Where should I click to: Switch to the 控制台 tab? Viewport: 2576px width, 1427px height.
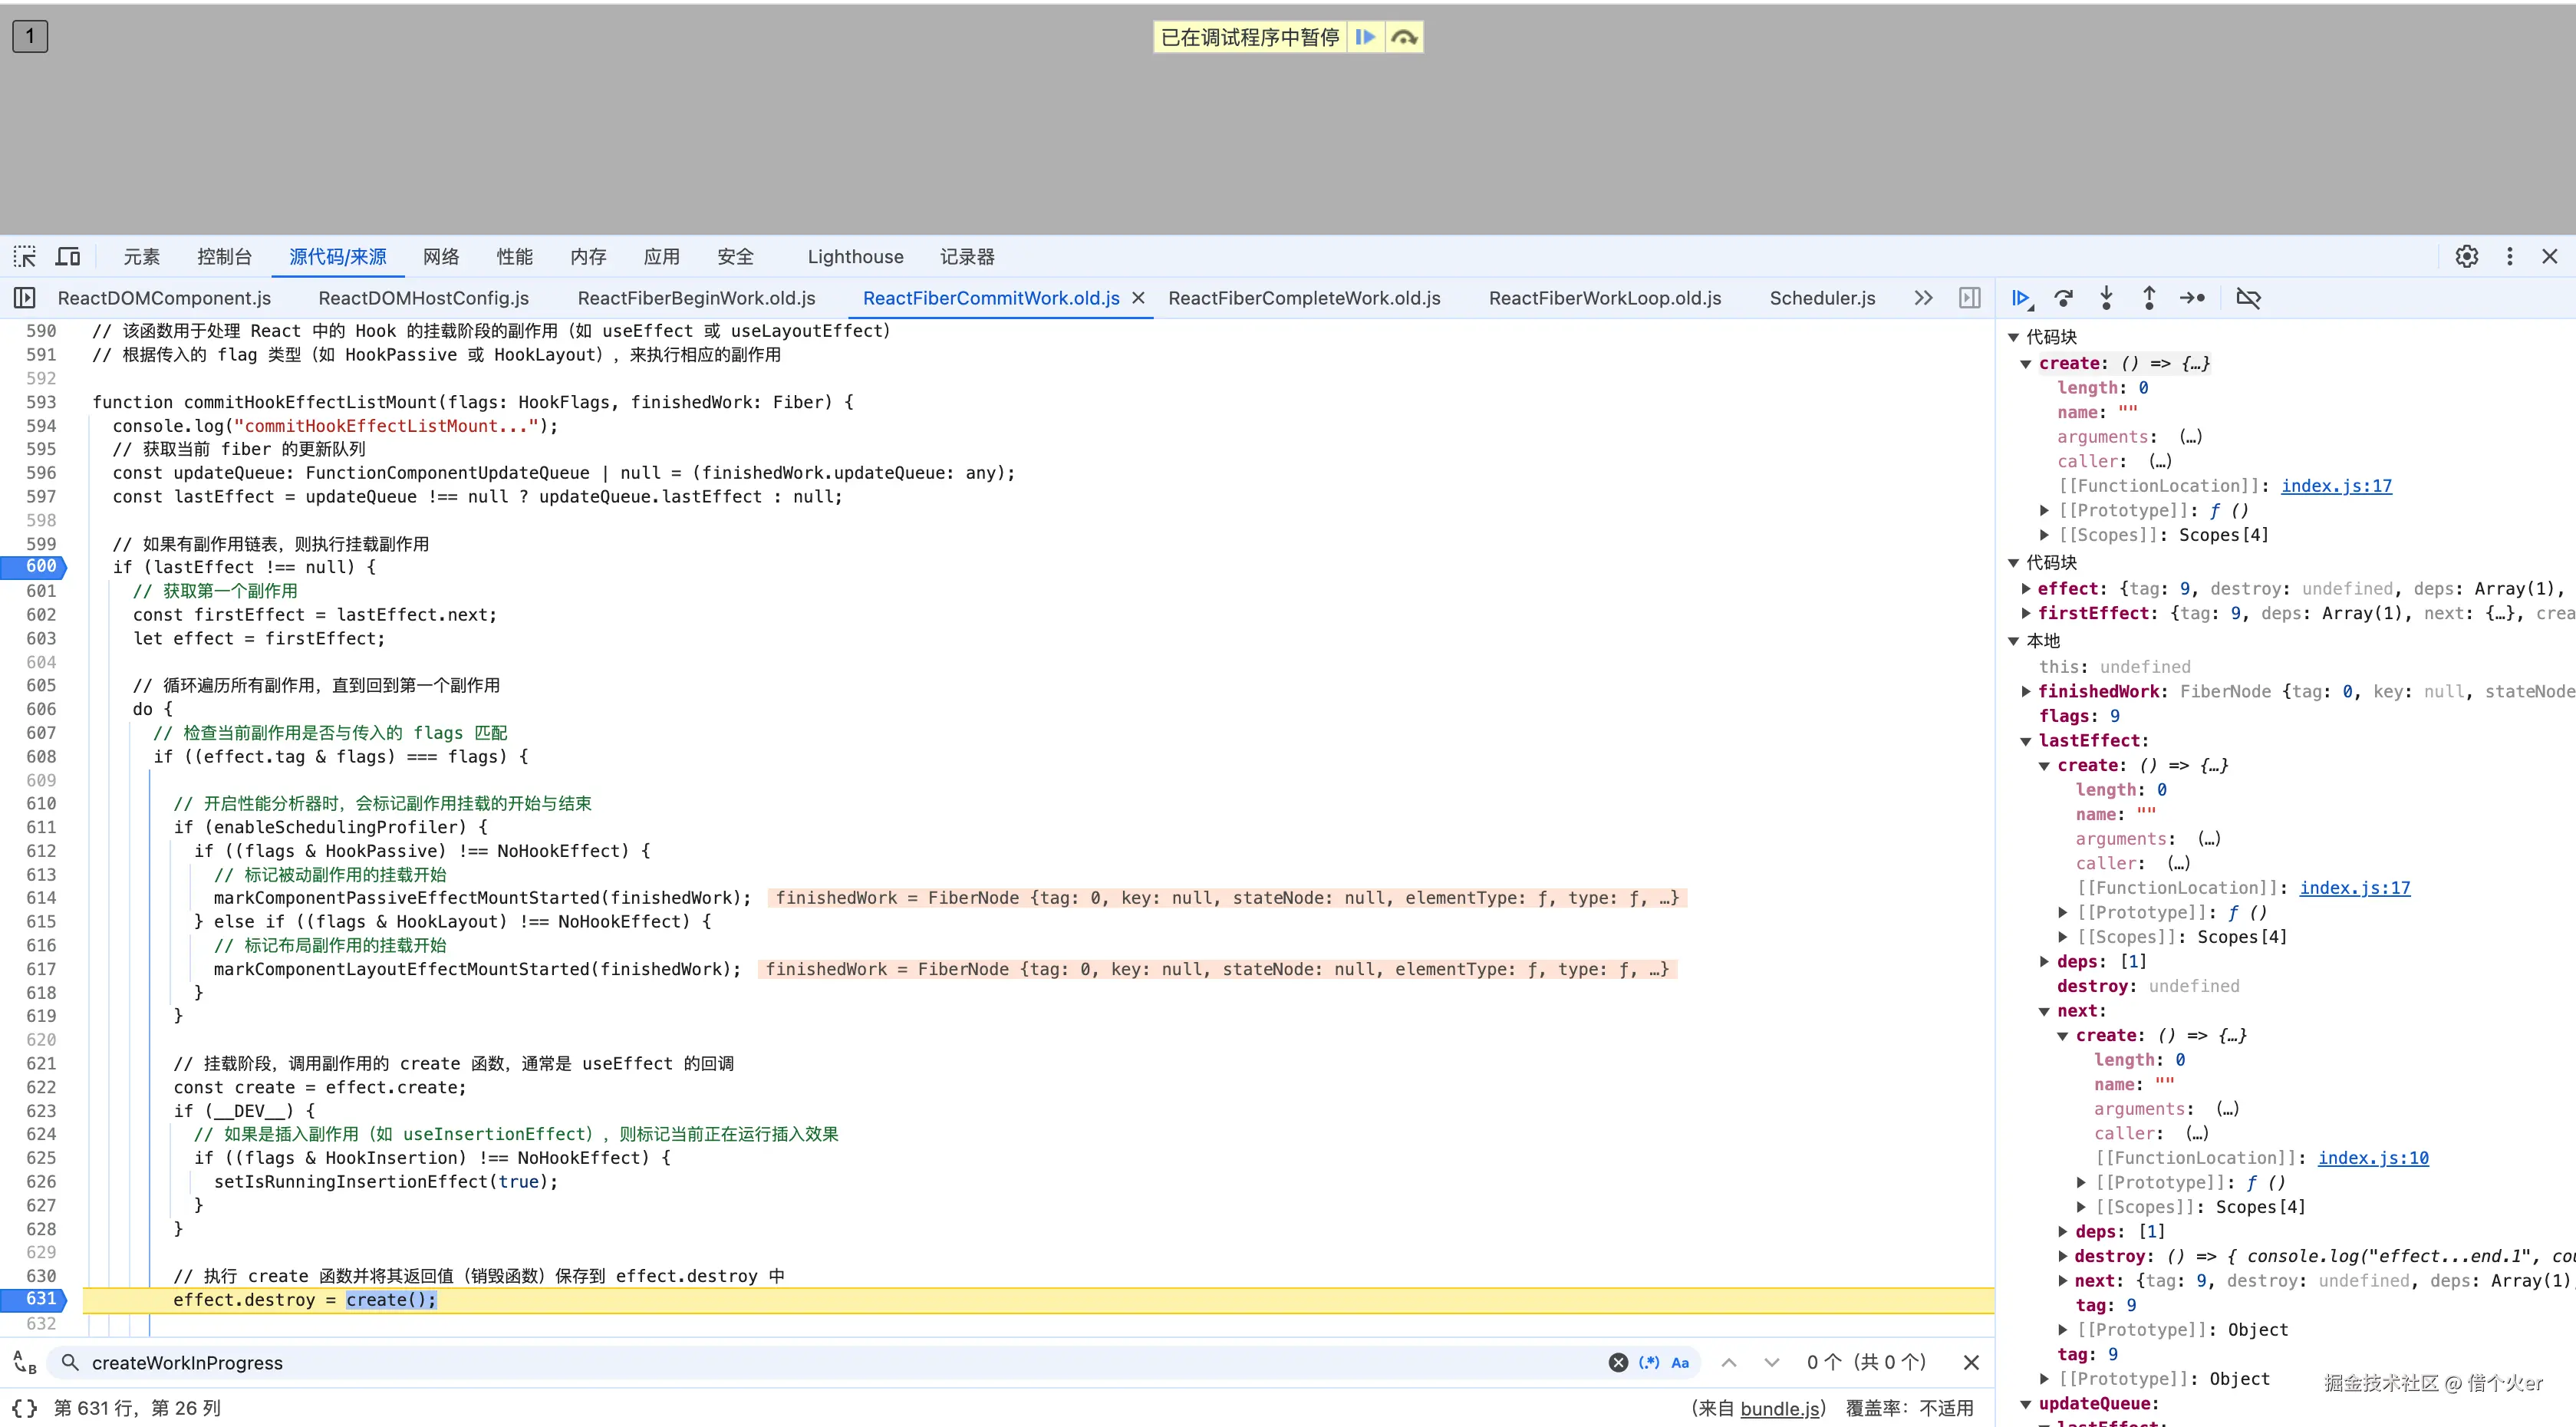tap(224, 257)
